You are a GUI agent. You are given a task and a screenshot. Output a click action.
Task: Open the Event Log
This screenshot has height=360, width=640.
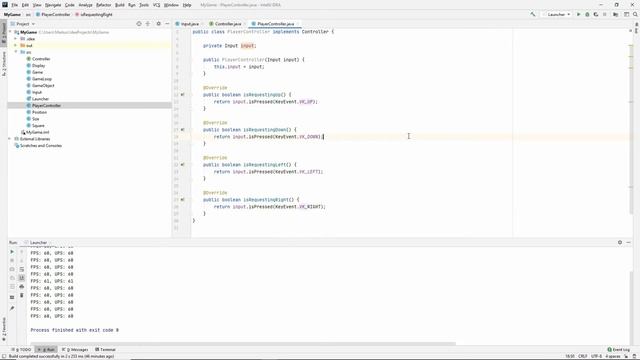(619, 349)
